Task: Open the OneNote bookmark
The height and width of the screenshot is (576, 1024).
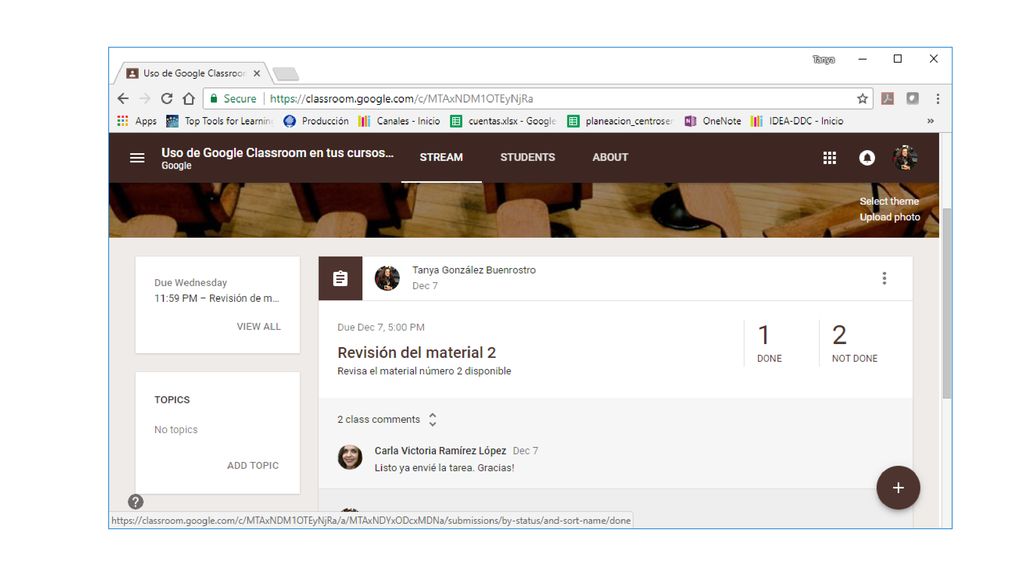Action: coord(712,121)
